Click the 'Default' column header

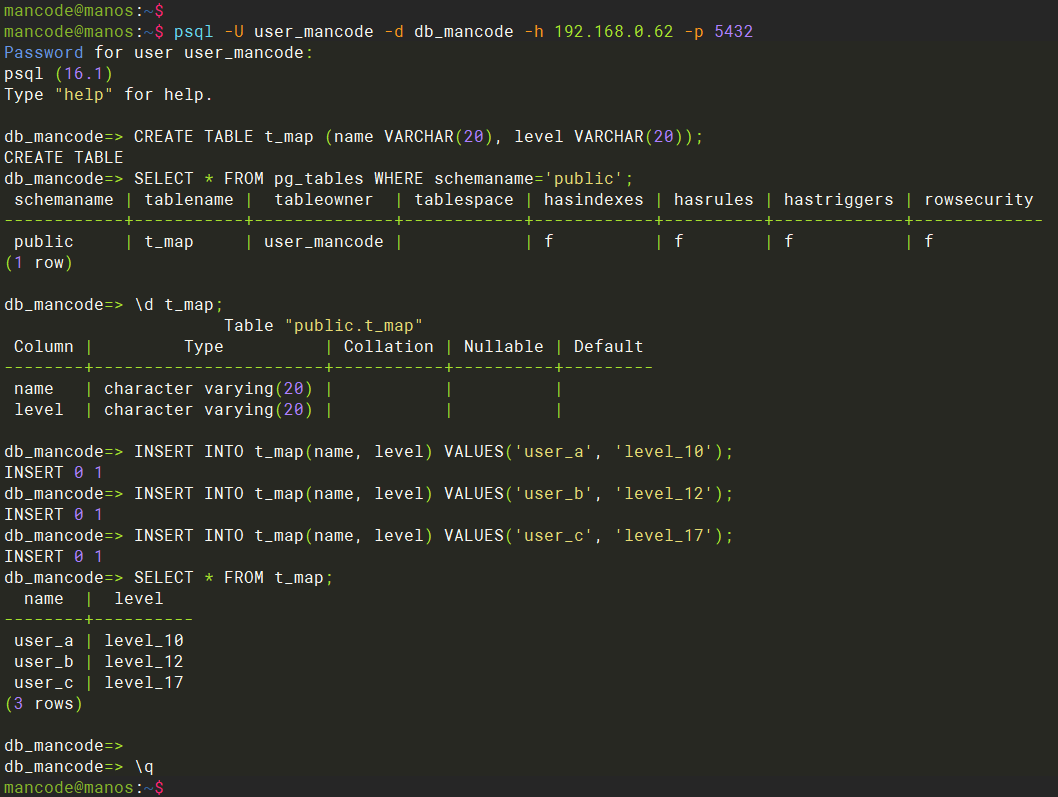coord(608,347)
